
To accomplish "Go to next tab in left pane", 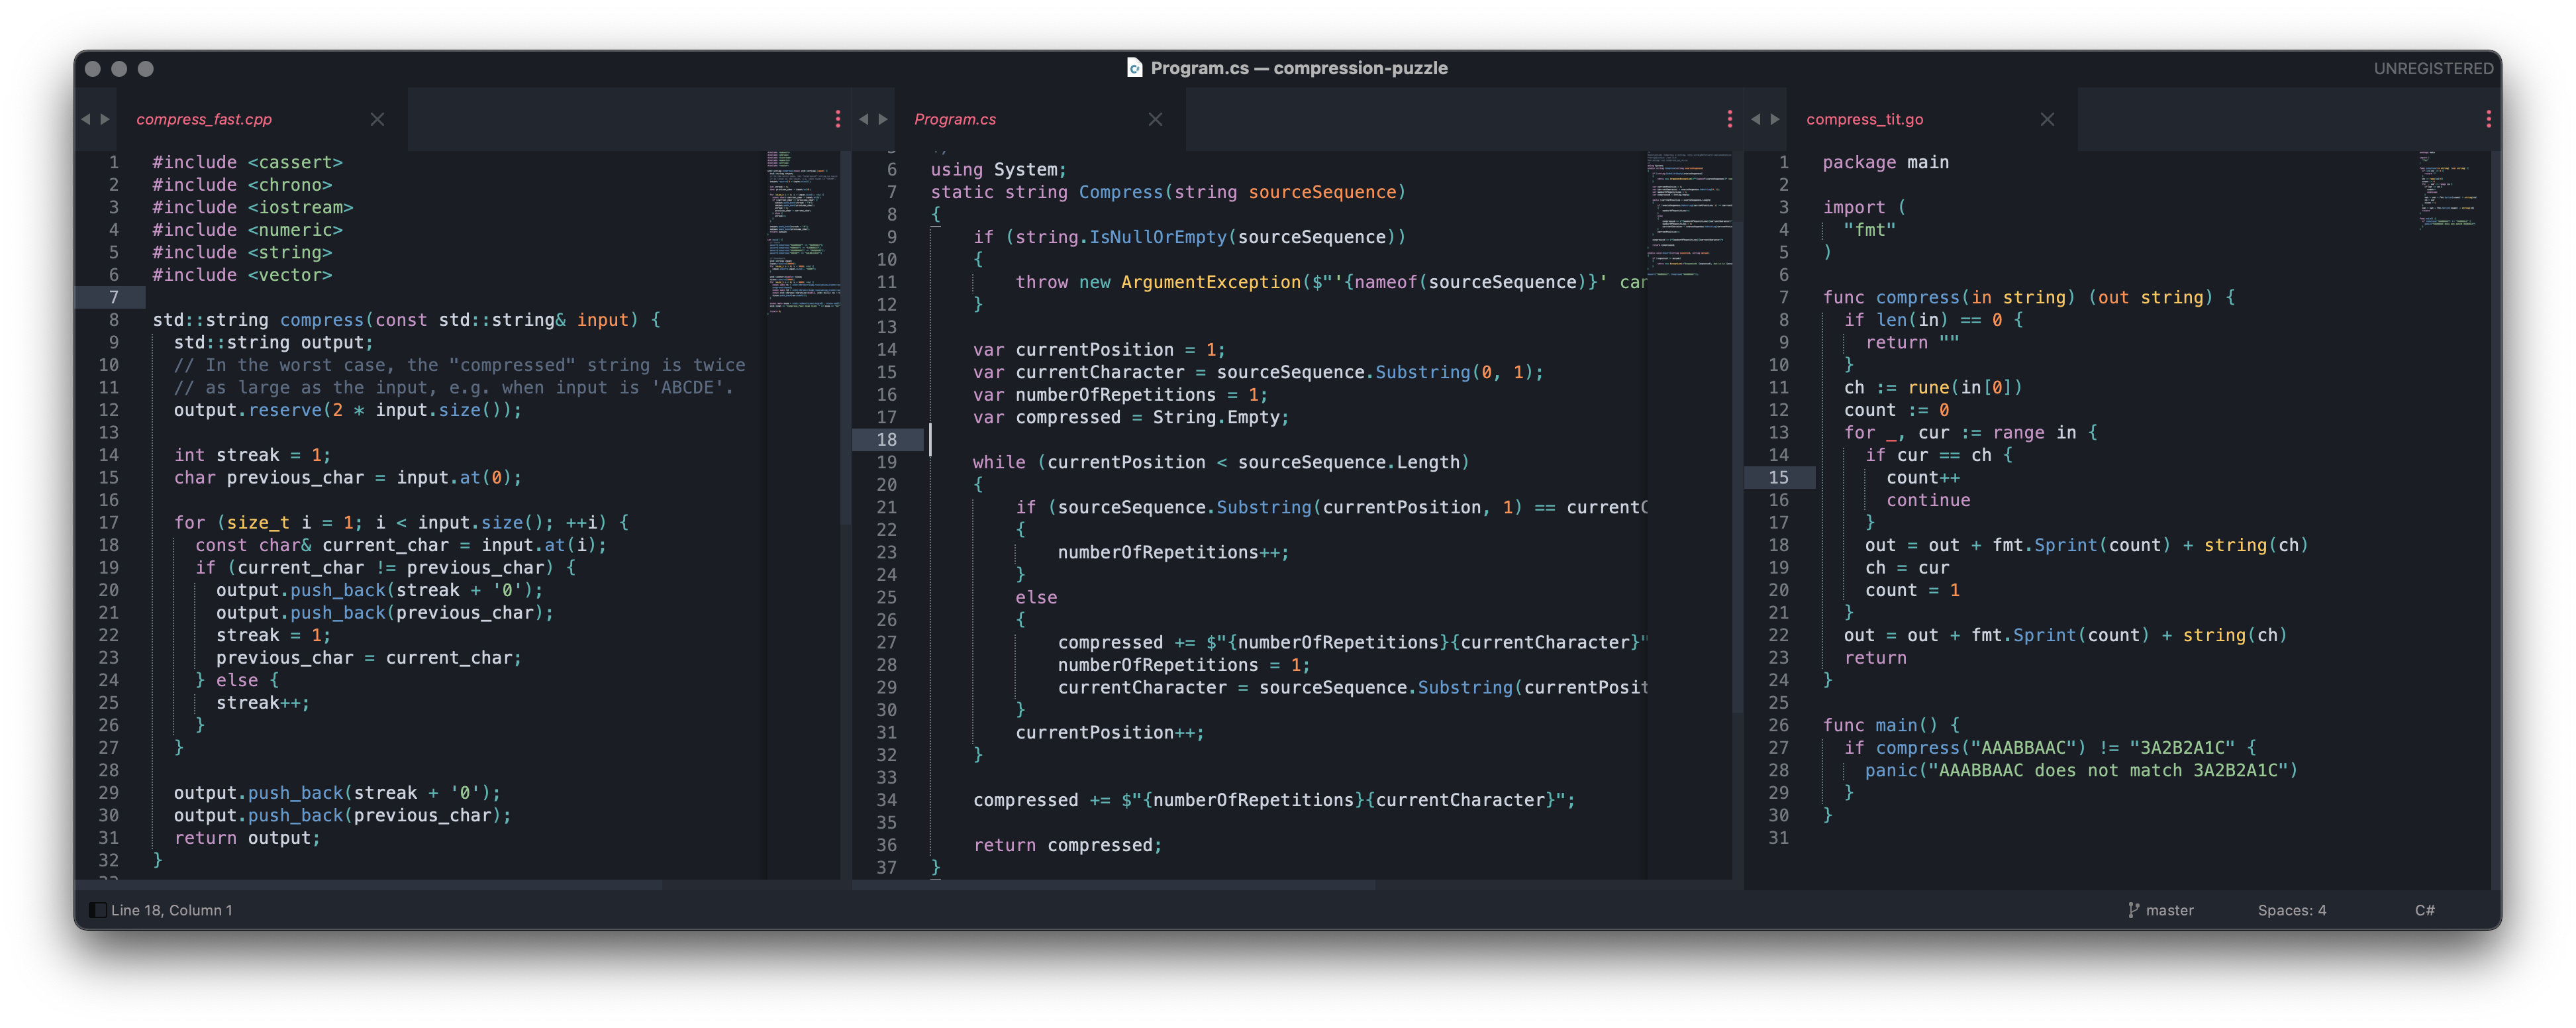I will coord(105,119).
